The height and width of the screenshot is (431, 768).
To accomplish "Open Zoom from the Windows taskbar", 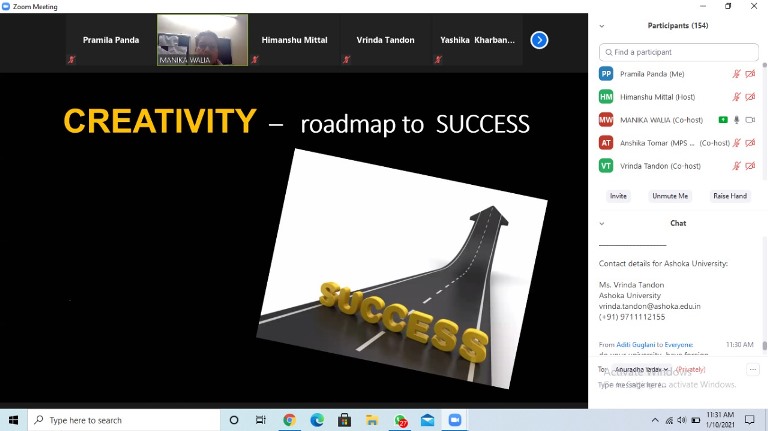I will point(455,421).
